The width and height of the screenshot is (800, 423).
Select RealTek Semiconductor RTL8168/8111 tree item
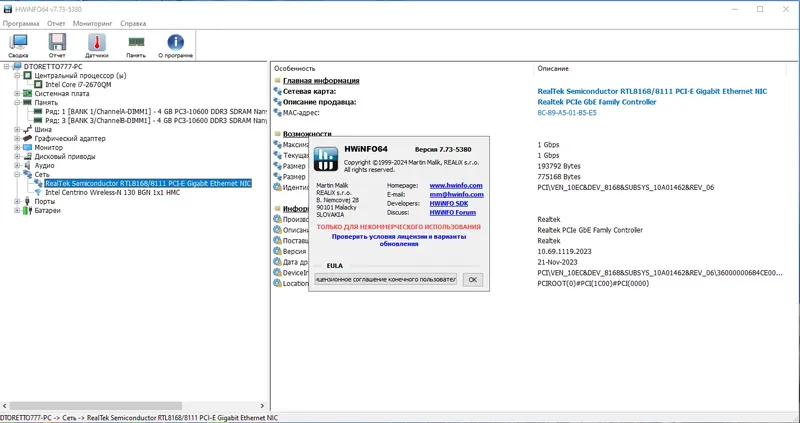click(x=148, y=183)
